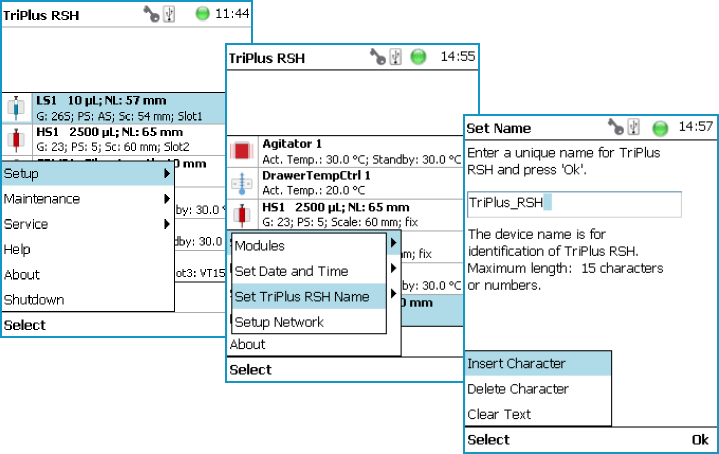719x454 pixels.
Task: Click the wrench icon in 11:44 window
Action: (151, 14)
